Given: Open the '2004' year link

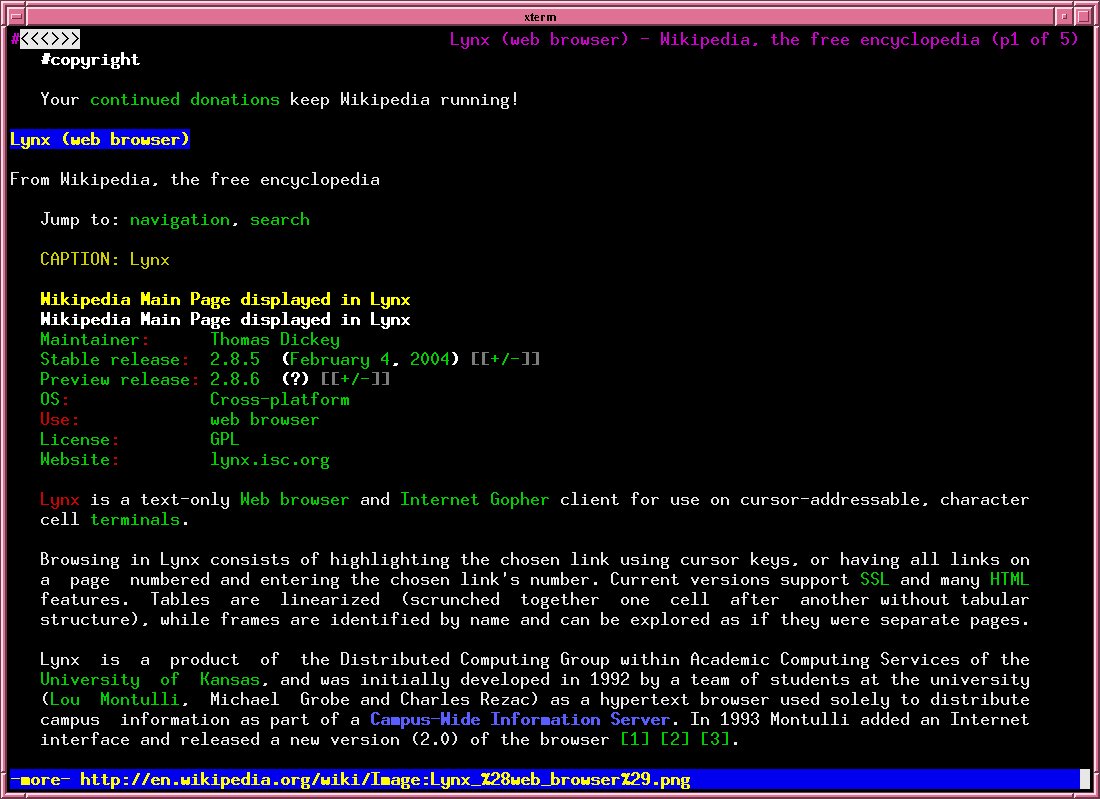Looking at the screenshot, I should pyautogui.click(x=429, y=359).
